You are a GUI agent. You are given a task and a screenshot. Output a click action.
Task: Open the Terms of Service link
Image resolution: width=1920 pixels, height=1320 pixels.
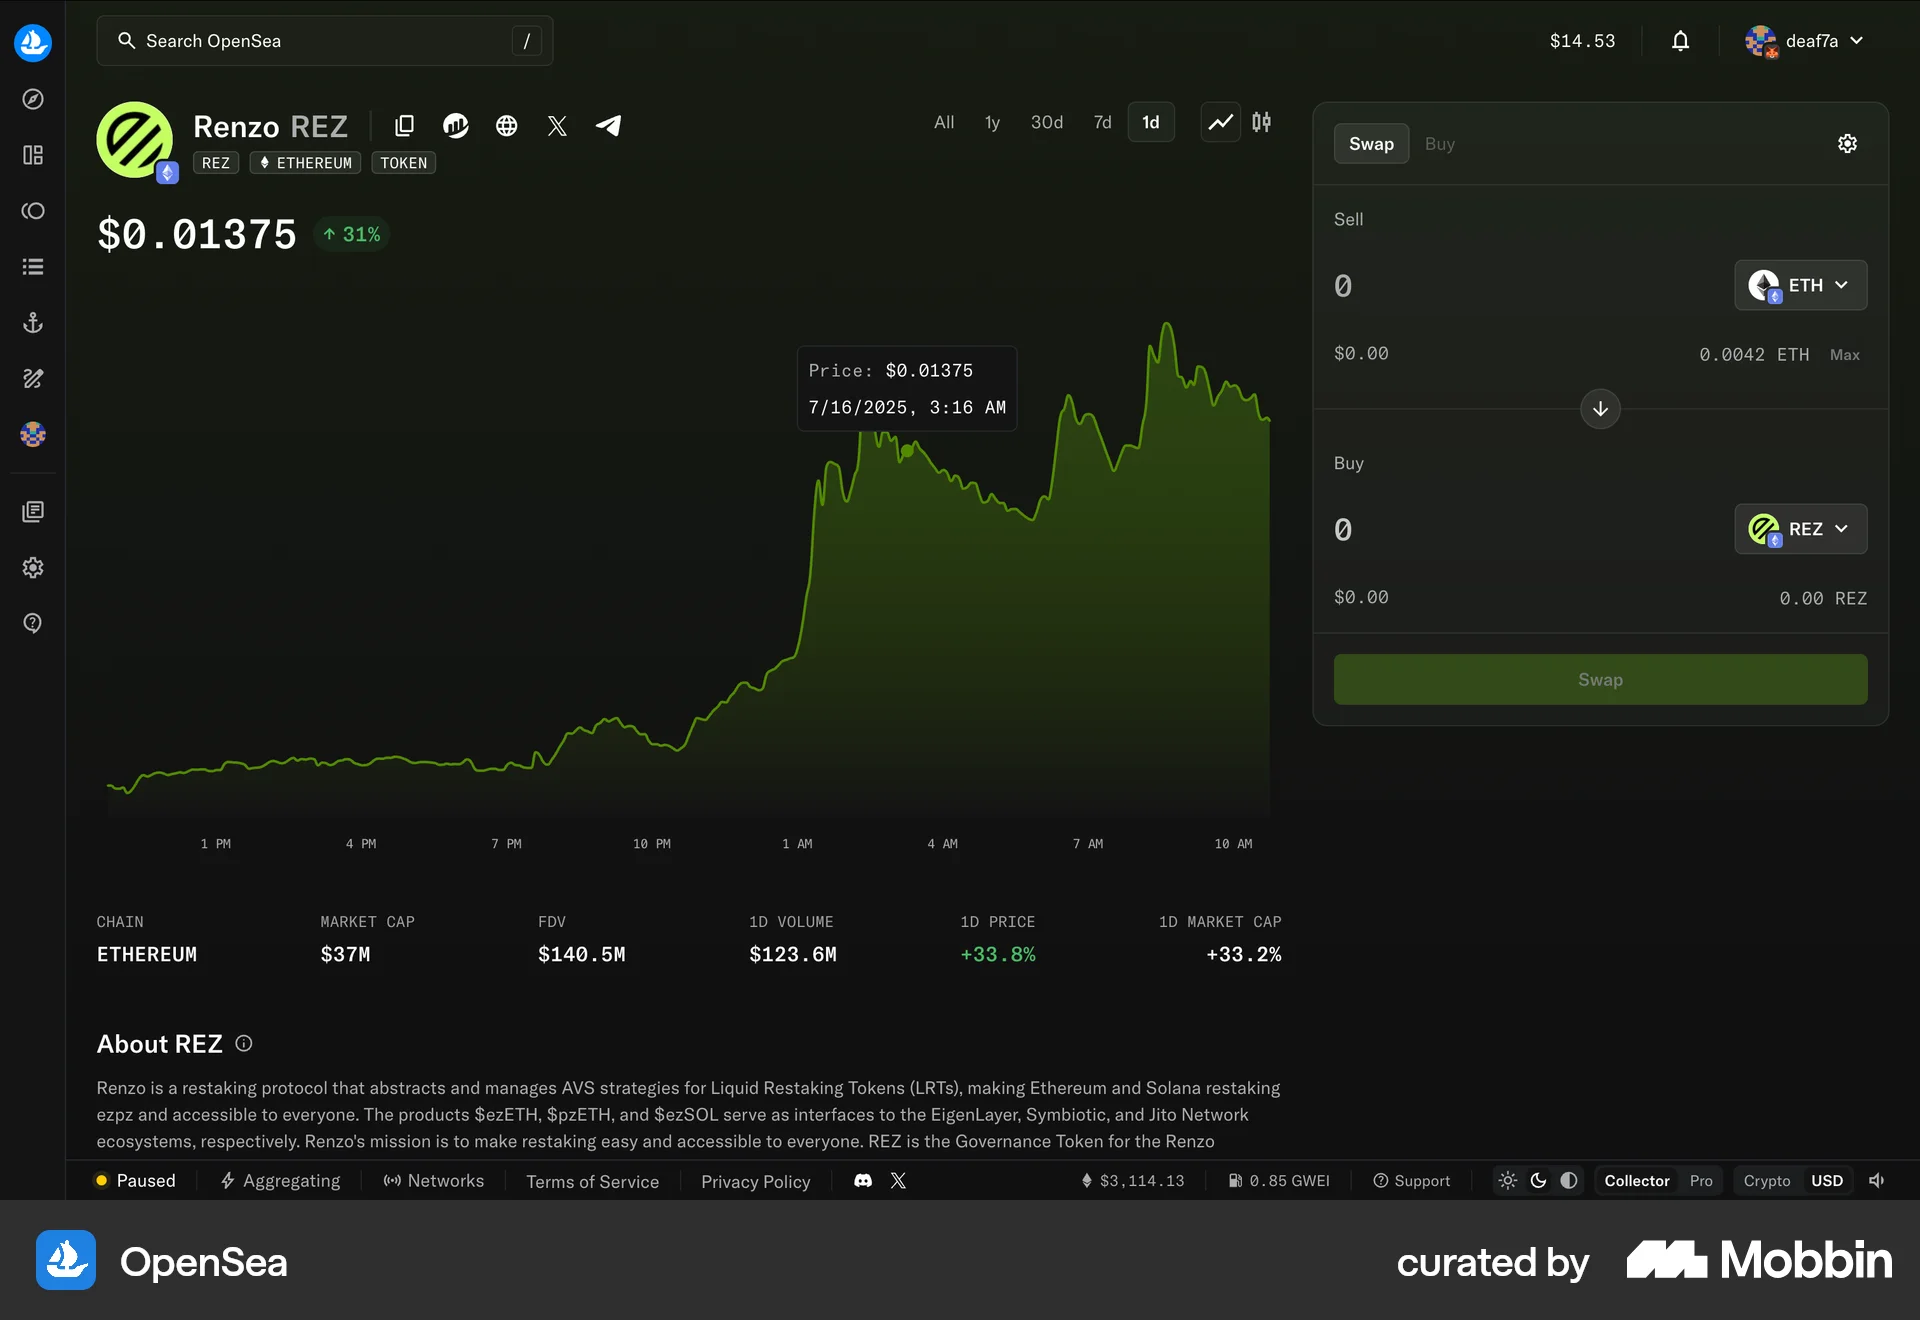(x=592, y=1181)
